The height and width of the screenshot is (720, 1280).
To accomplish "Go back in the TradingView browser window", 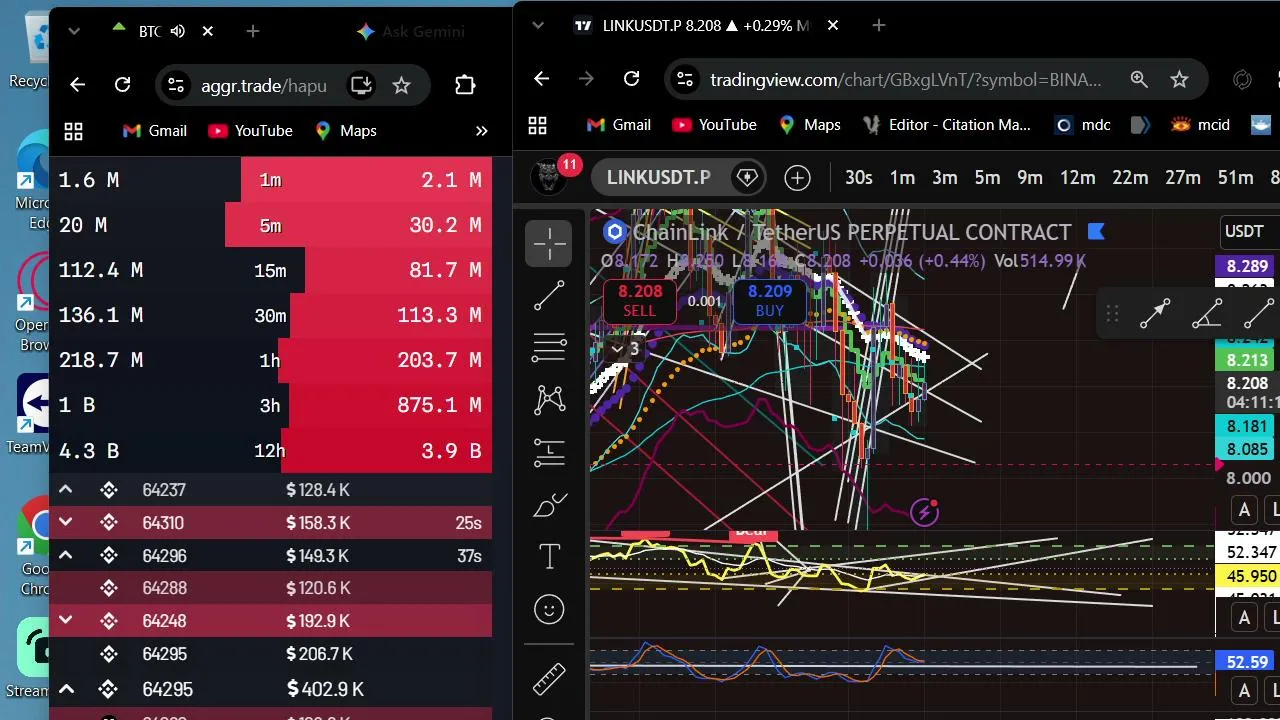I will [x=541, y=79].
